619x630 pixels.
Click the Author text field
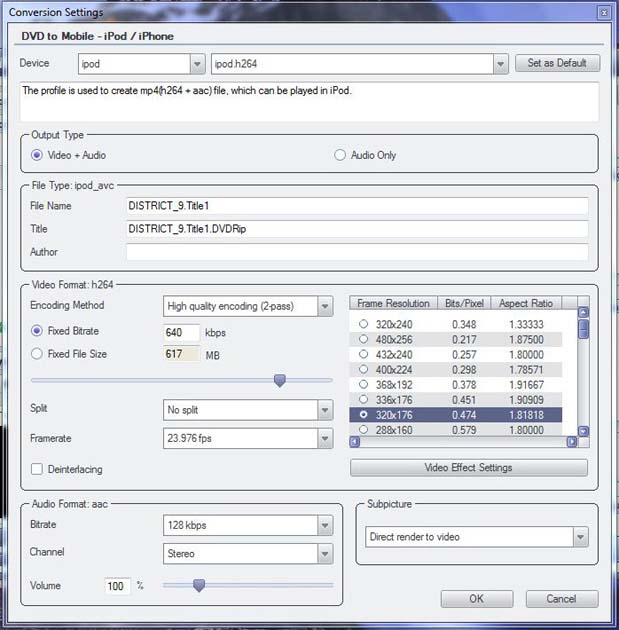pos(357,252)
